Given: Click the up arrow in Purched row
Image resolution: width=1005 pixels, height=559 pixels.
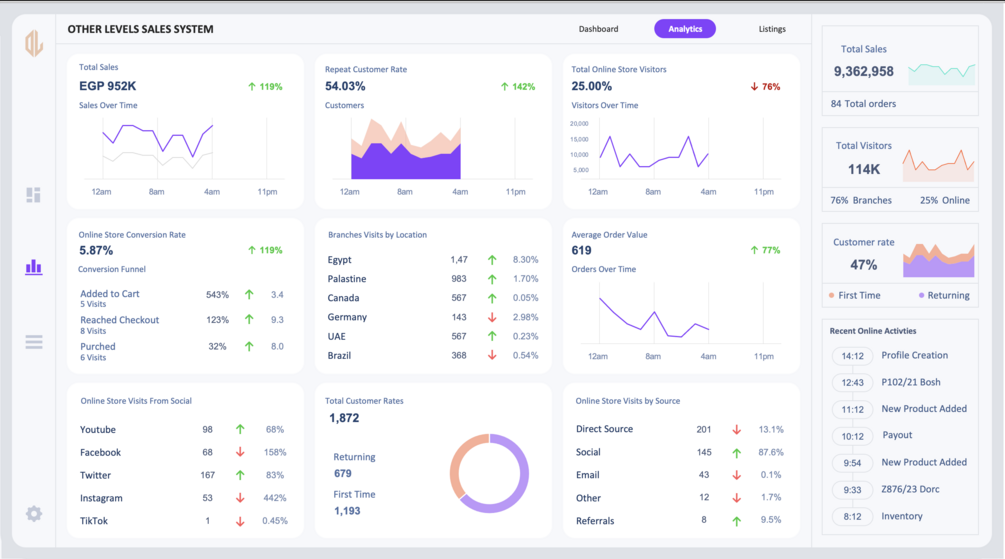Looking at the screenshot, I should click(249, 346).
